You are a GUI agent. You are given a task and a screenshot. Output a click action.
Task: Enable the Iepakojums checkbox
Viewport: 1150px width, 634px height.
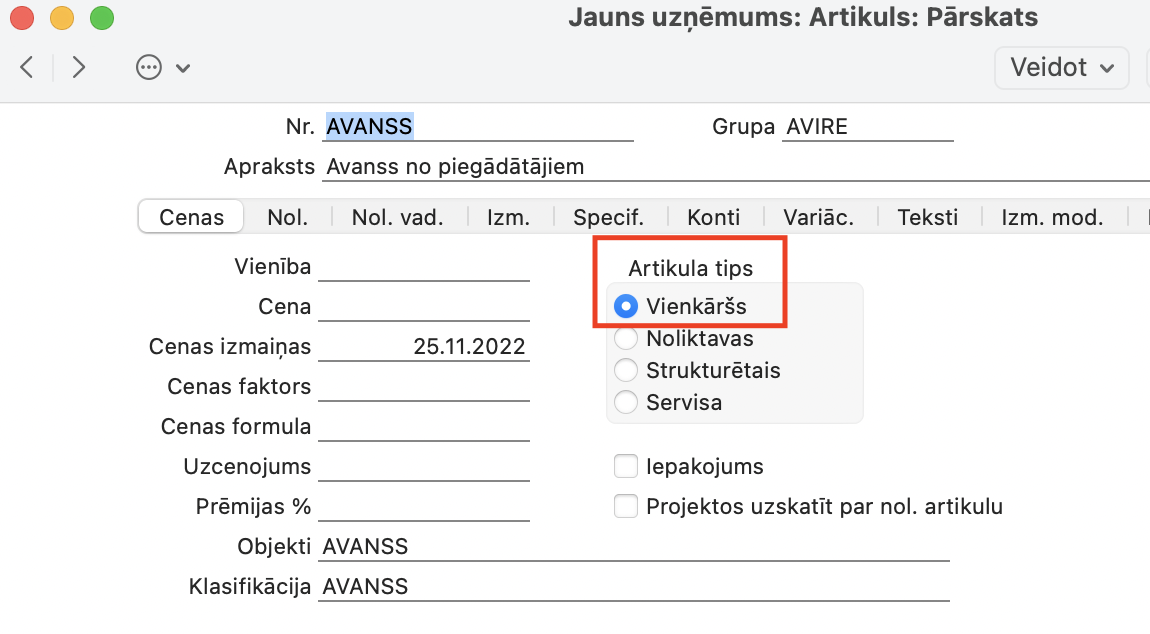[626, 466]
